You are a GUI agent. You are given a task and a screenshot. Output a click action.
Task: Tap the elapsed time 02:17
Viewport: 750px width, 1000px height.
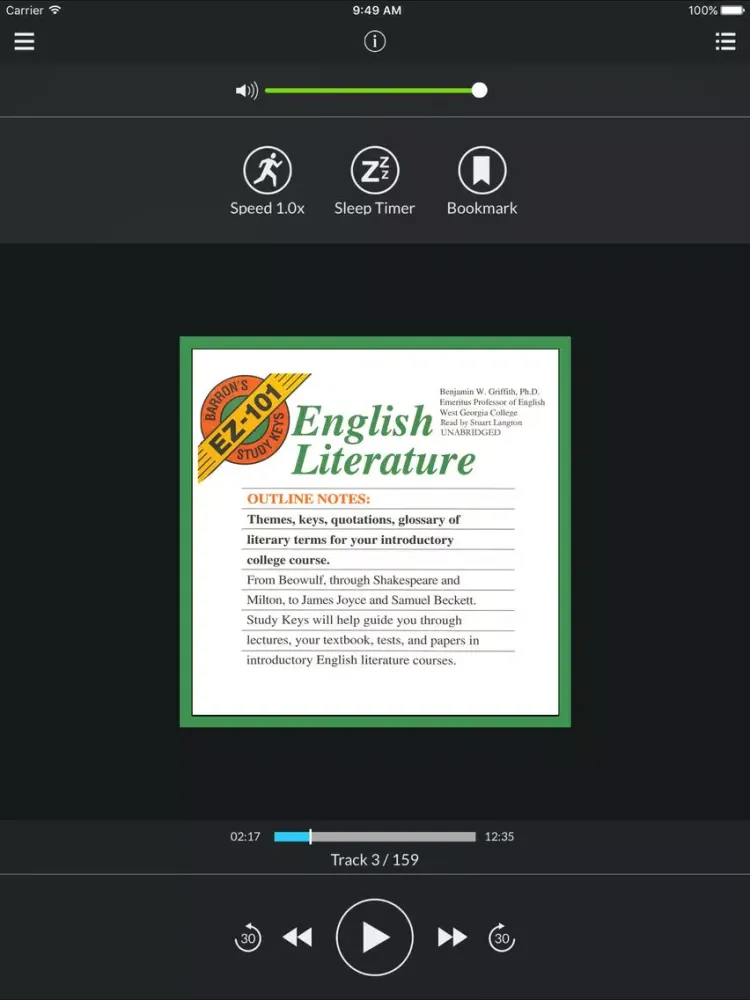click(x=246, y=837)
